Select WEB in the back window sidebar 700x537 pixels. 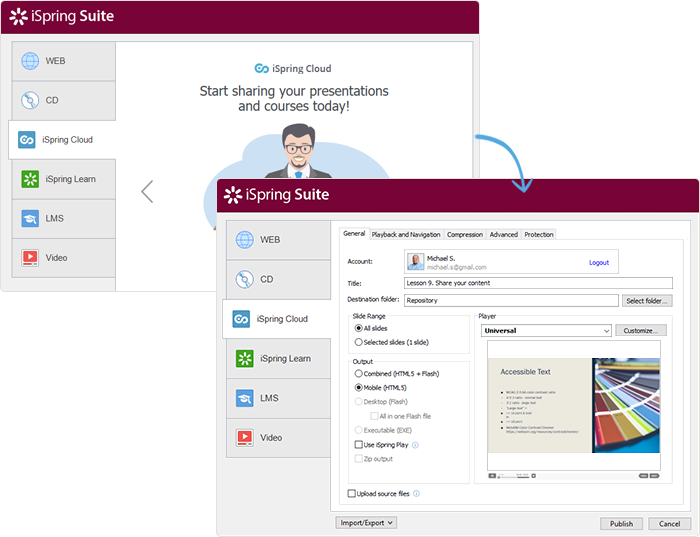point(63,61)
